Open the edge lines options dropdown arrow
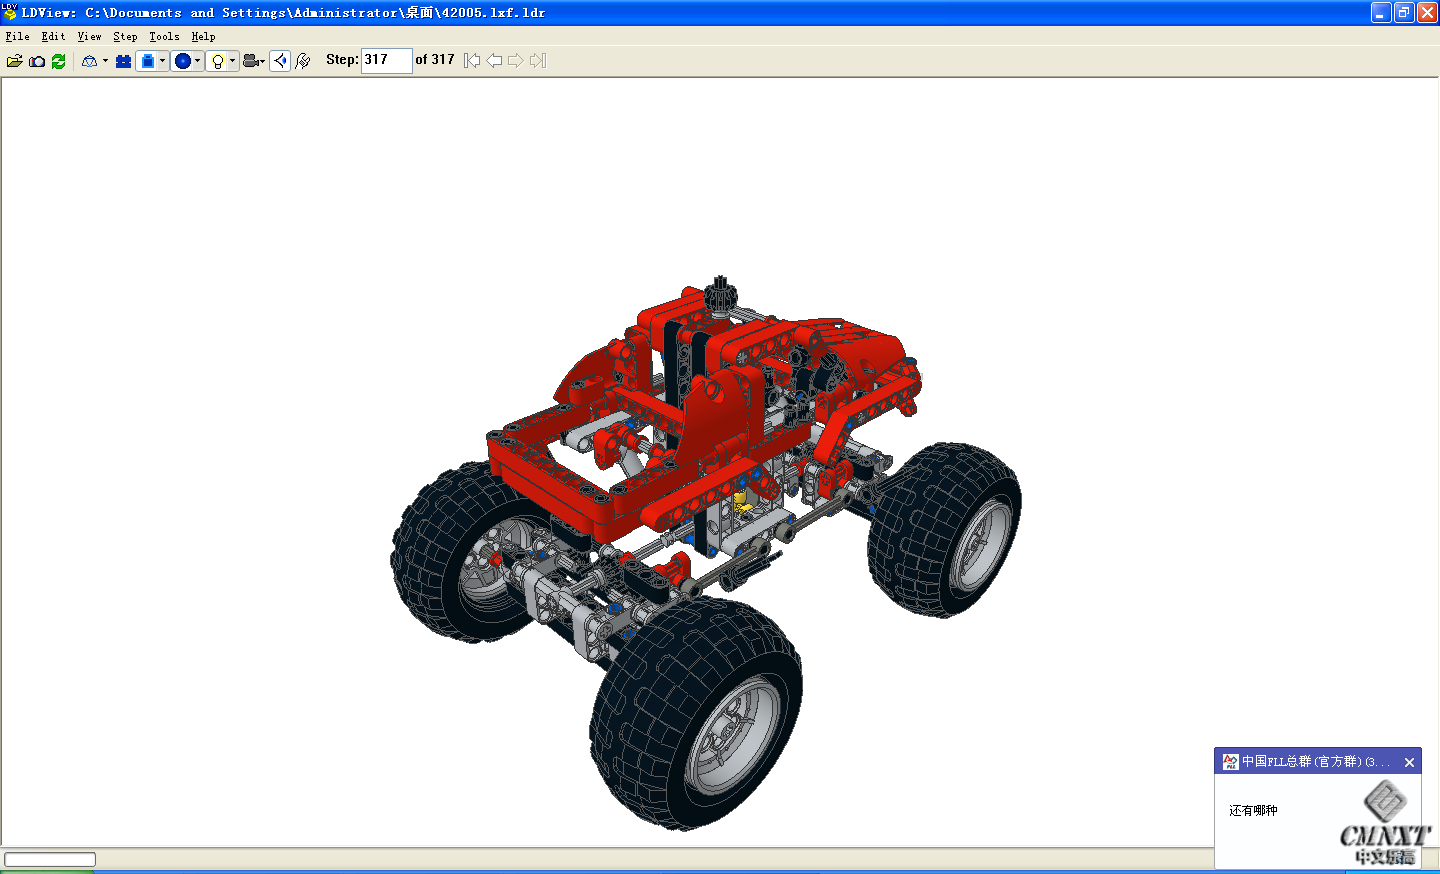Screen dimensions: 1440x874 pyautogui.click(x=162, y=61)
